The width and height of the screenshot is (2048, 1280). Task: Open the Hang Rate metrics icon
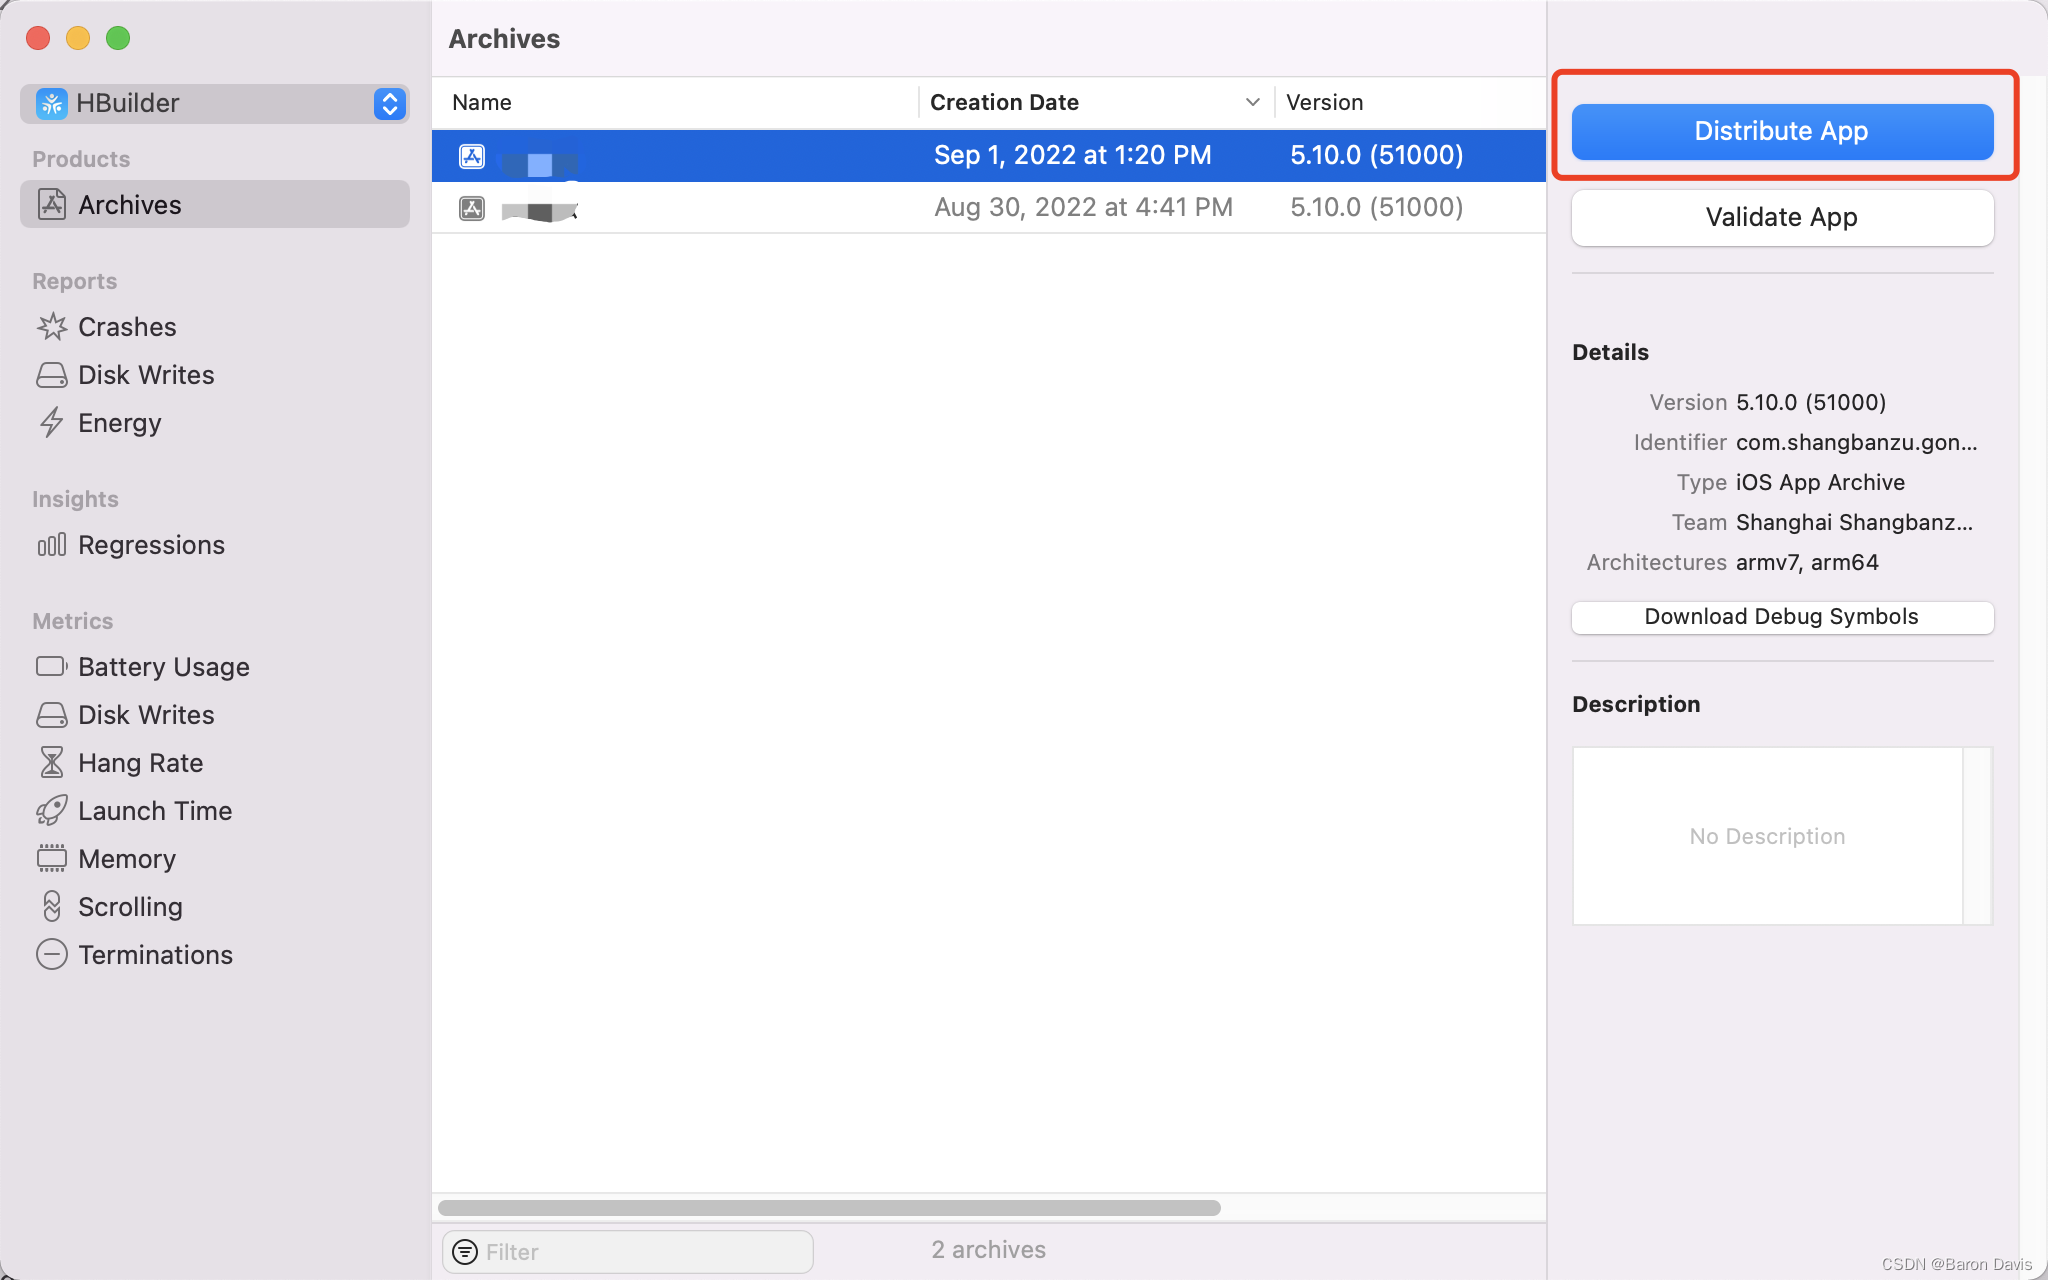point(52,761)
